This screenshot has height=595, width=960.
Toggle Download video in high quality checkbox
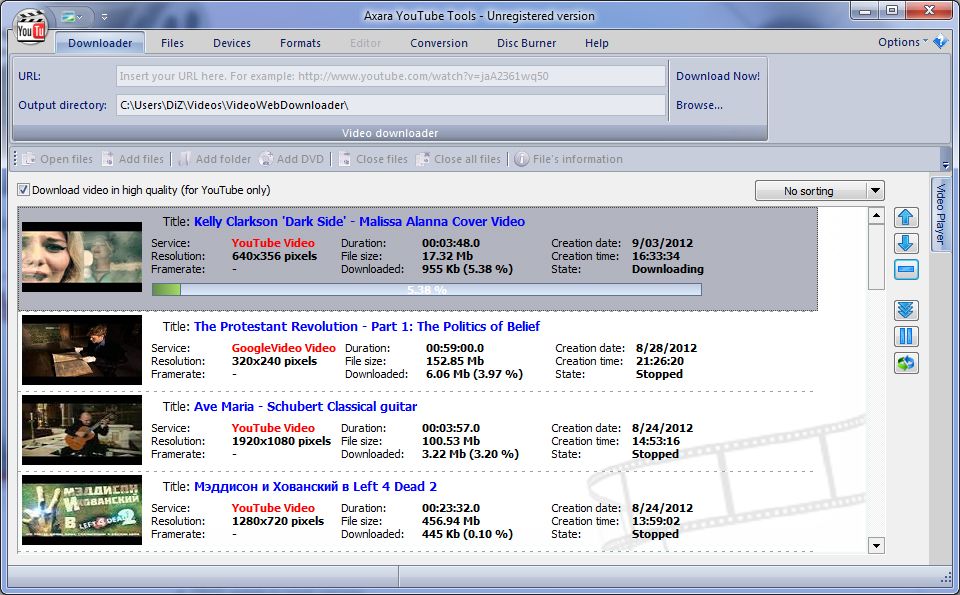pyautogui.click(x=23, y=190)
